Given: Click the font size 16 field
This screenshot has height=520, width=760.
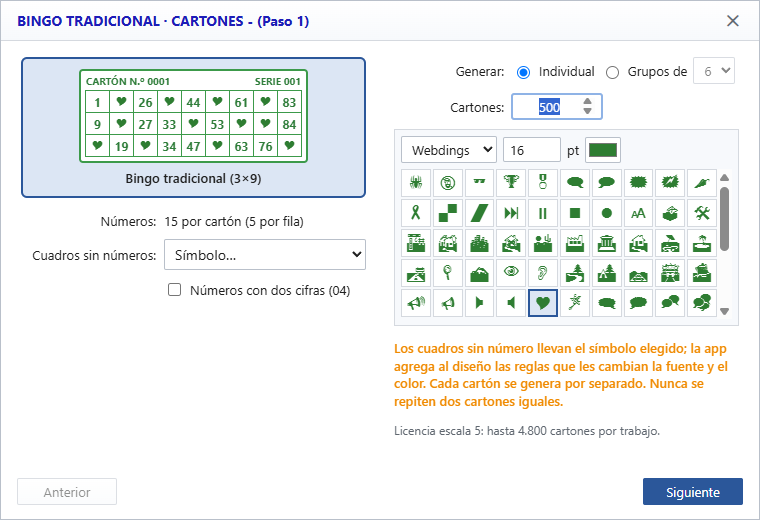Looking at the screenshot, I should click(532, 150).
